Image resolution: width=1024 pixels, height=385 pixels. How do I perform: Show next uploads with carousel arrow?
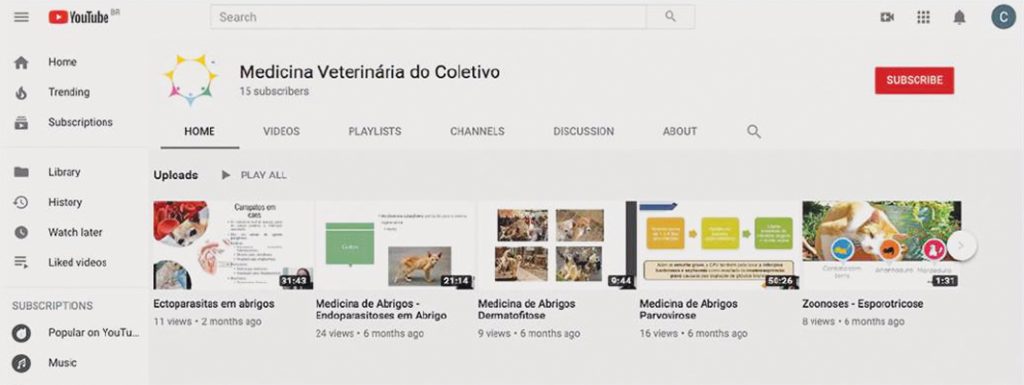tap(961, 246)
